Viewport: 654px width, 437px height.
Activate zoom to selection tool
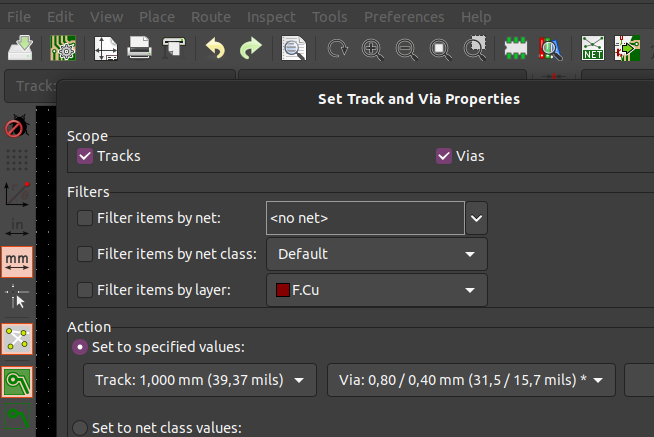pos(475,48)
